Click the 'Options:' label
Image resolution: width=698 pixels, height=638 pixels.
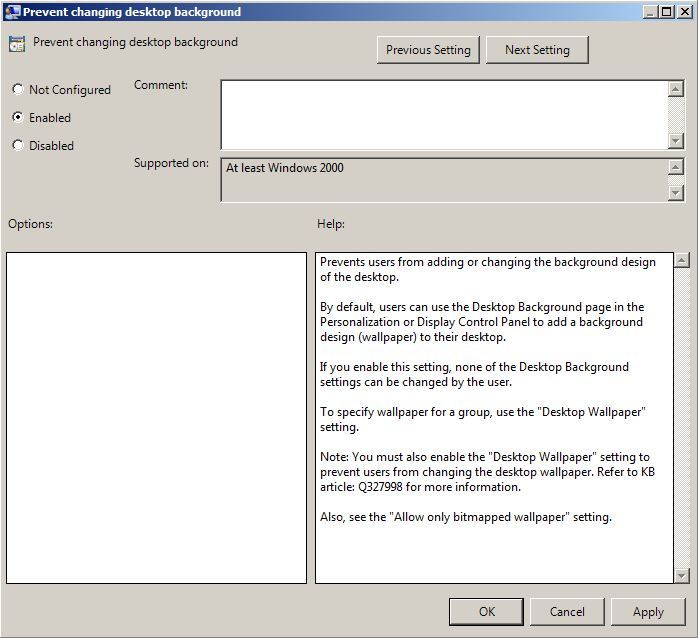tap(30, 224)
